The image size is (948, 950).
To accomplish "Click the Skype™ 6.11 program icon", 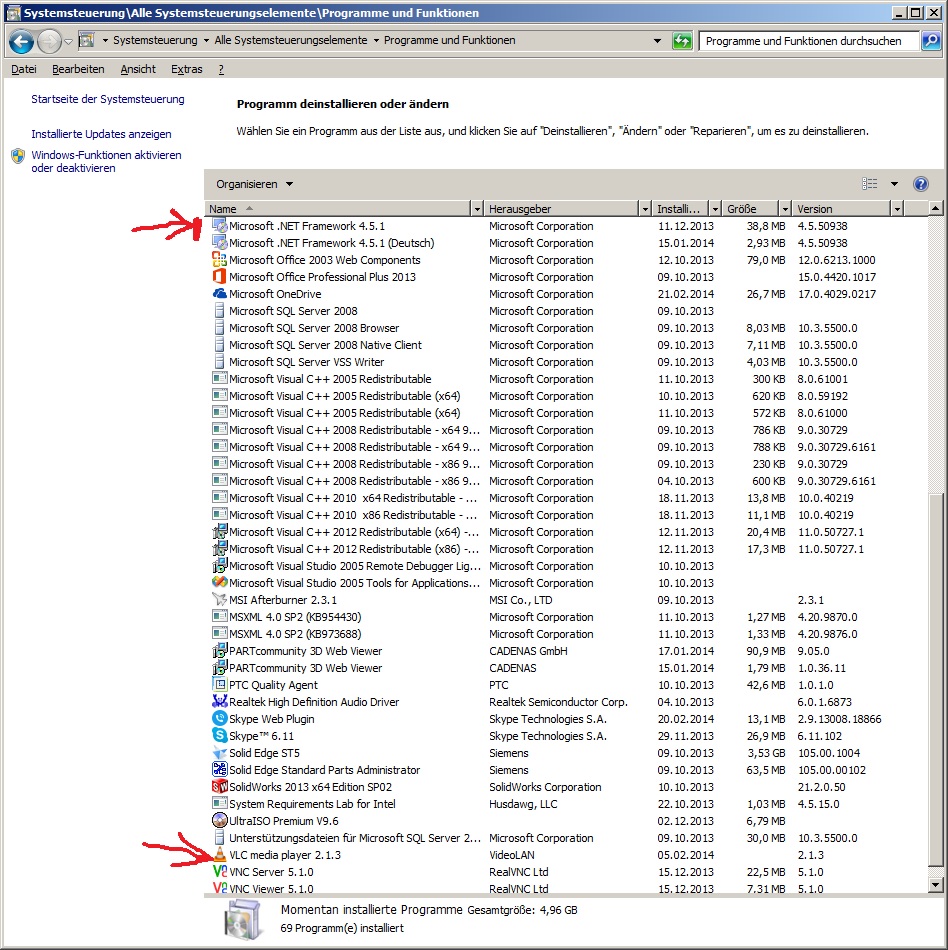I will [x=220, y=736].
